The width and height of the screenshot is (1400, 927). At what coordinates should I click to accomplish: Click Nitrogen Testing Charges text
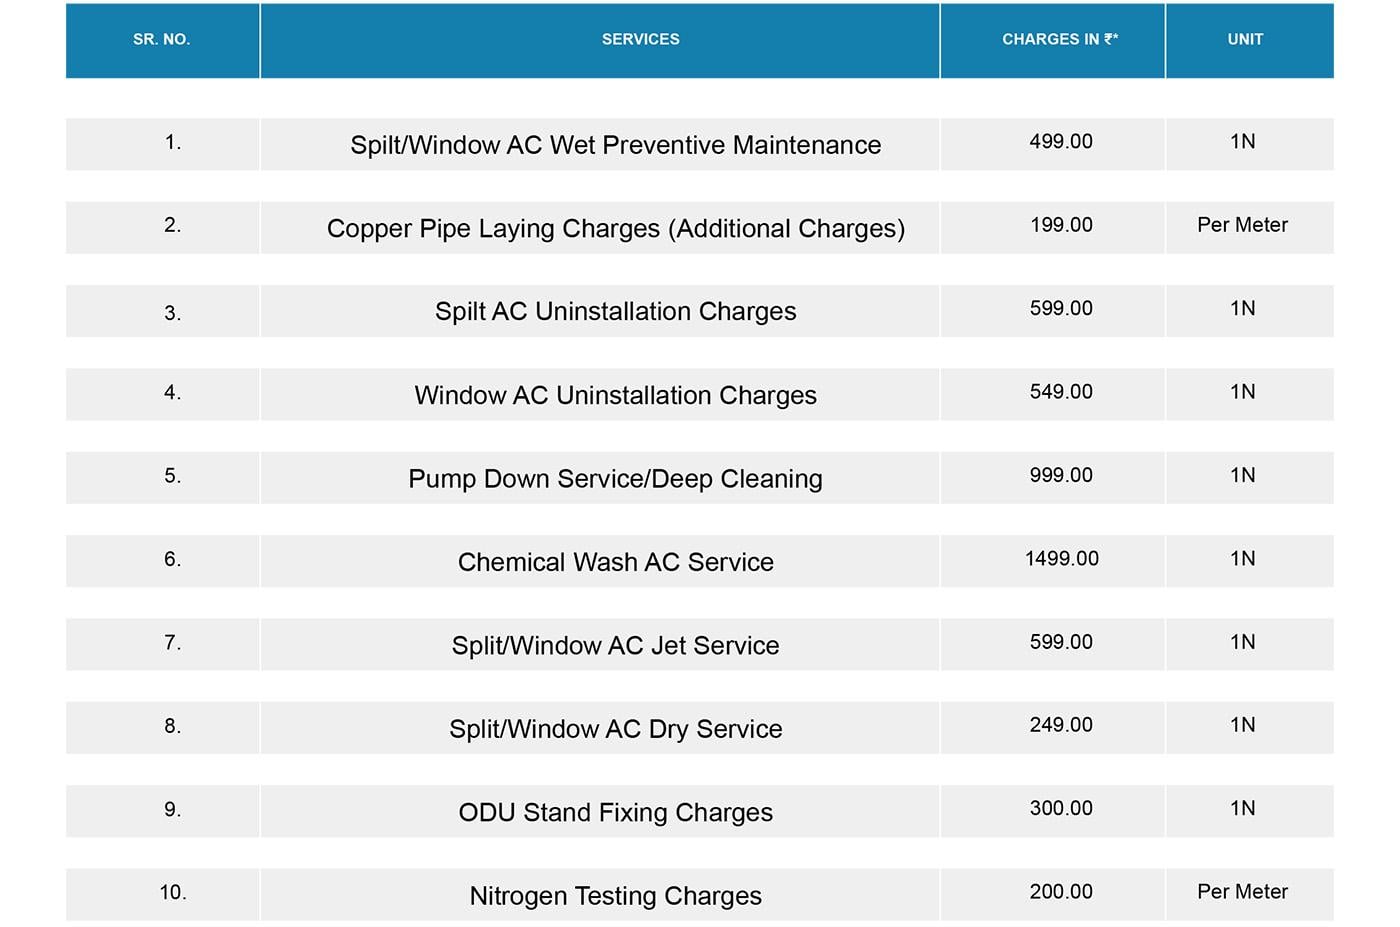[x=615, y=896]
